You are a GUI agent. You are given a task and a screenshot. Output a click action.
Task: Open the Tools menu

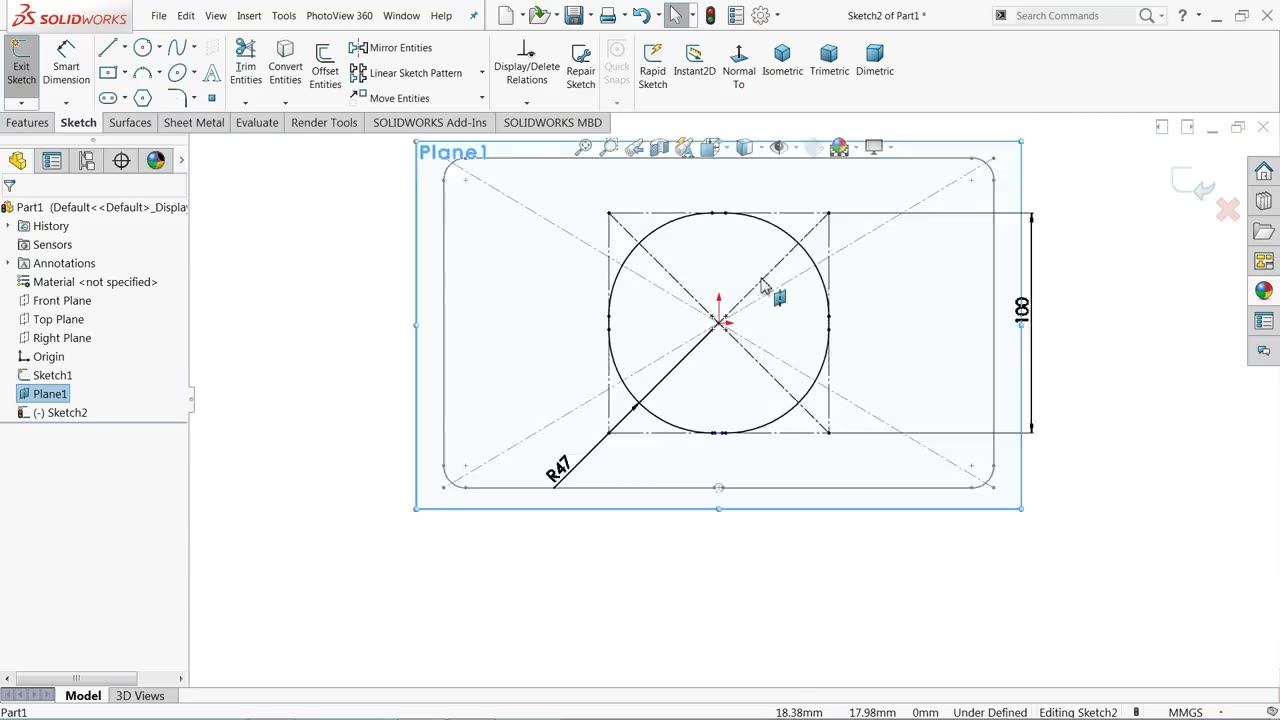click(284, 16)
